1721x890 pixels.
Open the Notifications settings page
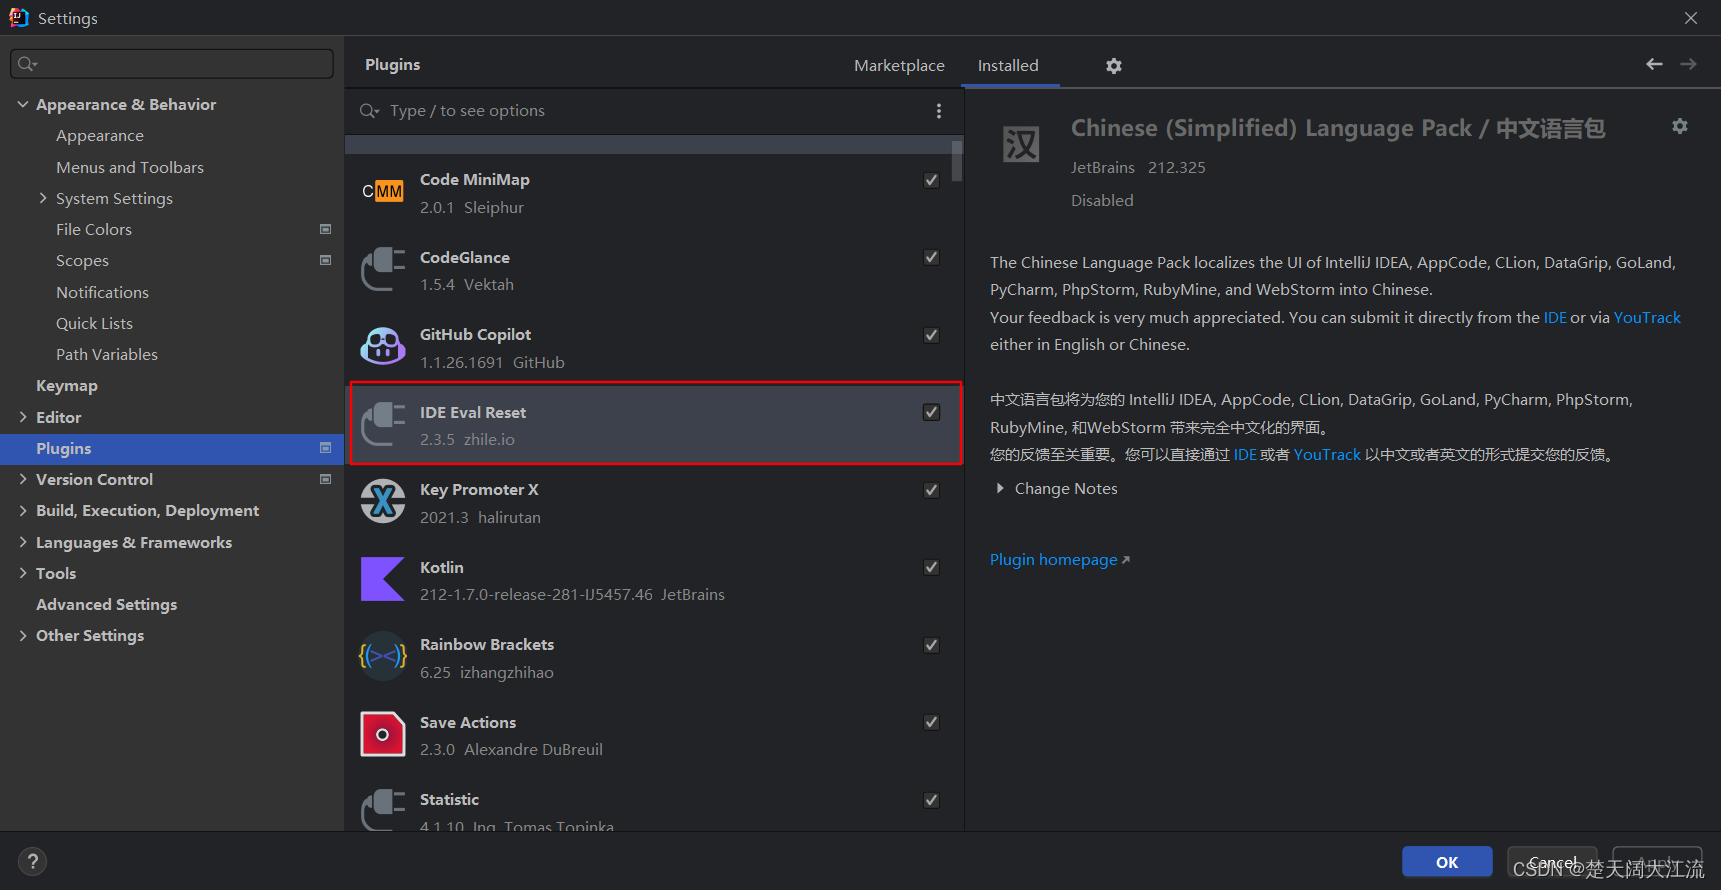pos(102,292)
